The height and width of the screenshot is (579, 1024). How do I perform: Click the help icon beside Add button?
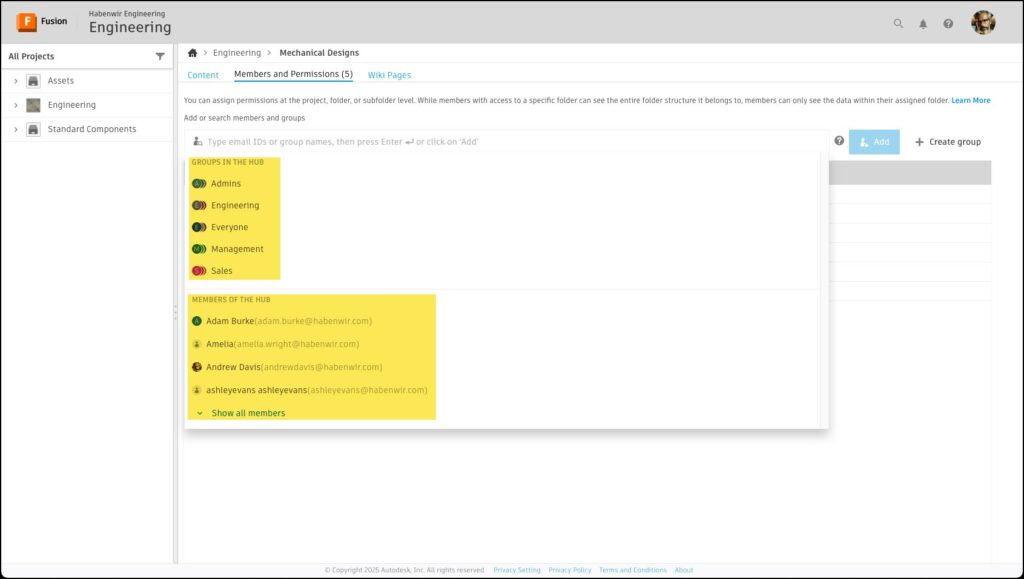(839, 141)
